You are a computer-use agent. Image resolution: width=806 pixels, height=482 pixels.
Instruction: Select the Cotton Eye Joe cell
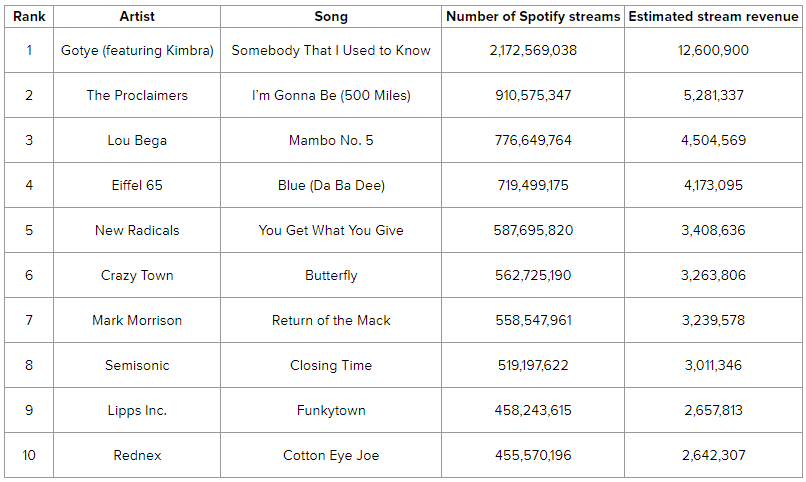click(x=331, y=455)
